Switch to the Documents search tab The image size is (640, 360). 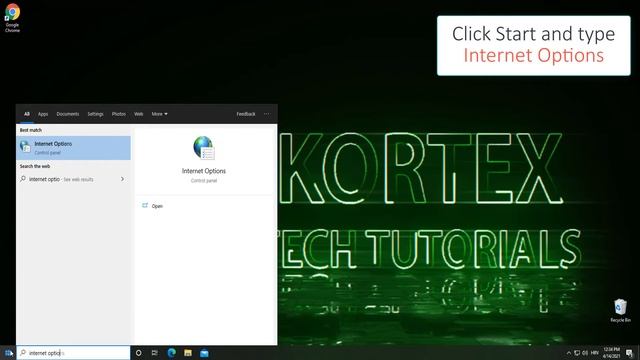tap(68, 114)
